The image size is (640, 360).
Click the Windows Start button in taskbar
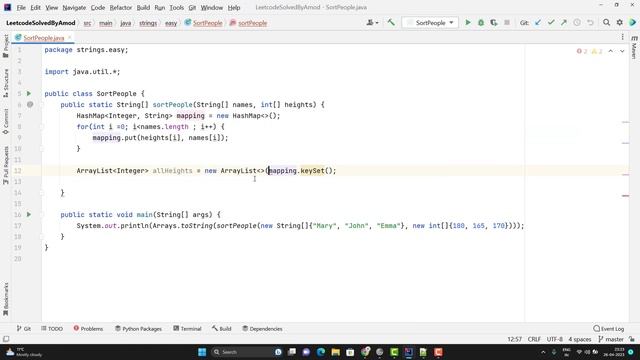202,352
